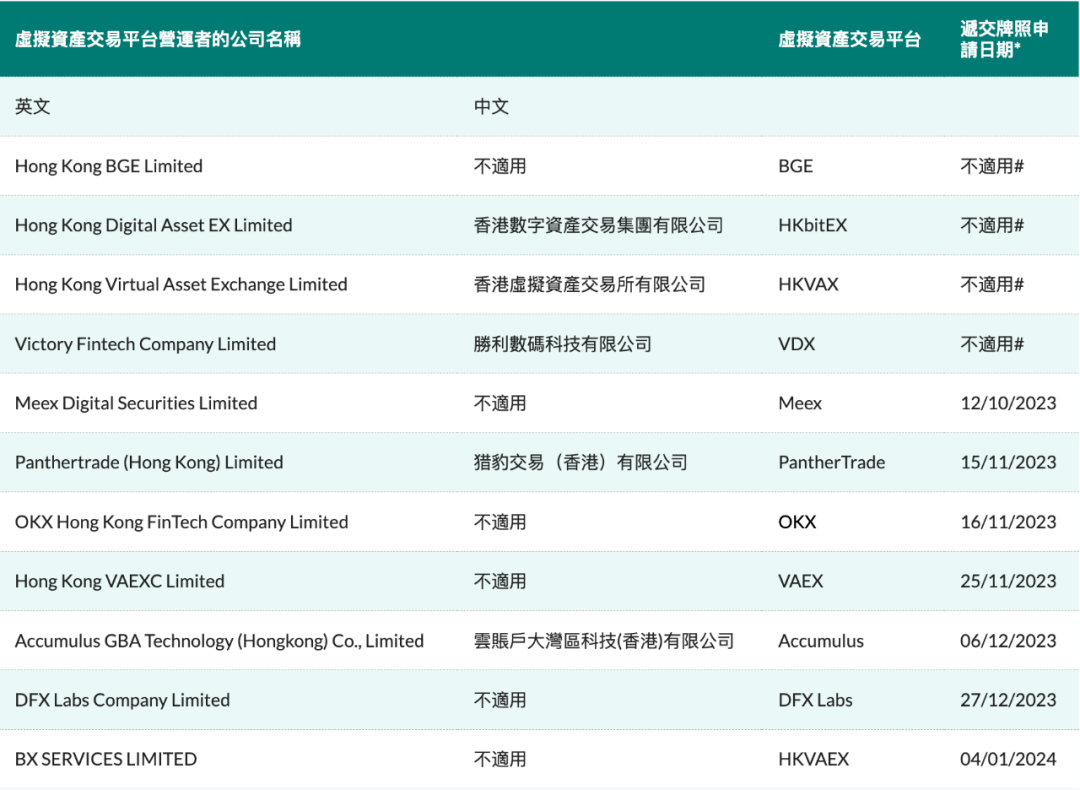Click the HKbitEX platform cell
Image resolution: width=1080 pixels, height=790 pixels.
pos(813,225)
